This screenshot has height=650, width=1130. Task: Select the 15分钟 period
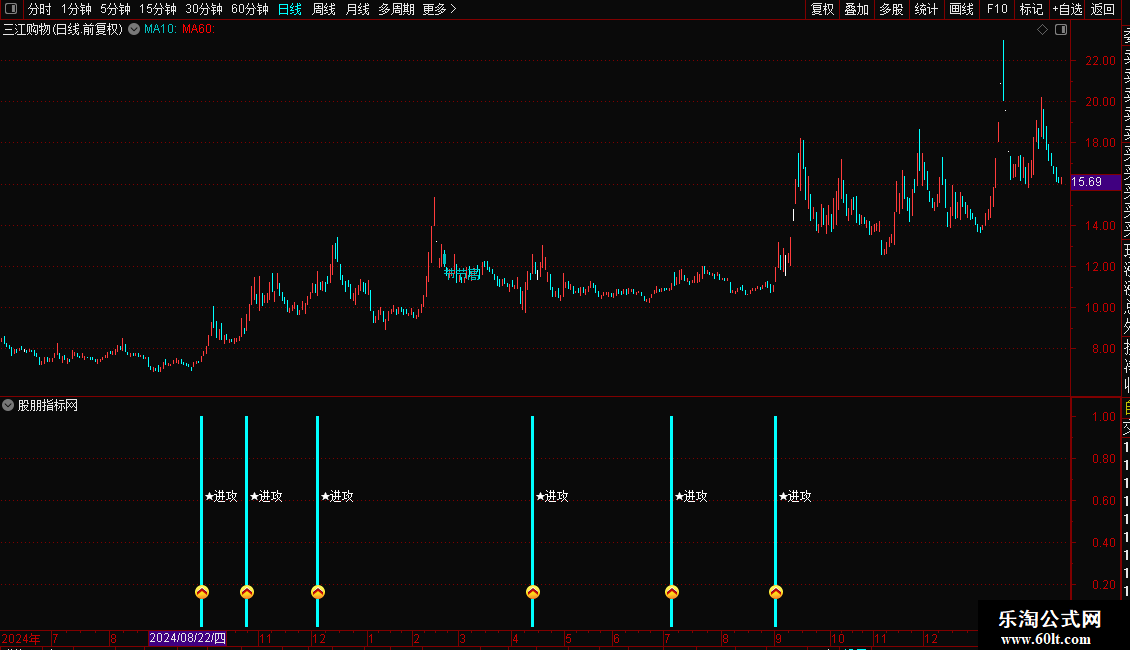coord(157,9)
